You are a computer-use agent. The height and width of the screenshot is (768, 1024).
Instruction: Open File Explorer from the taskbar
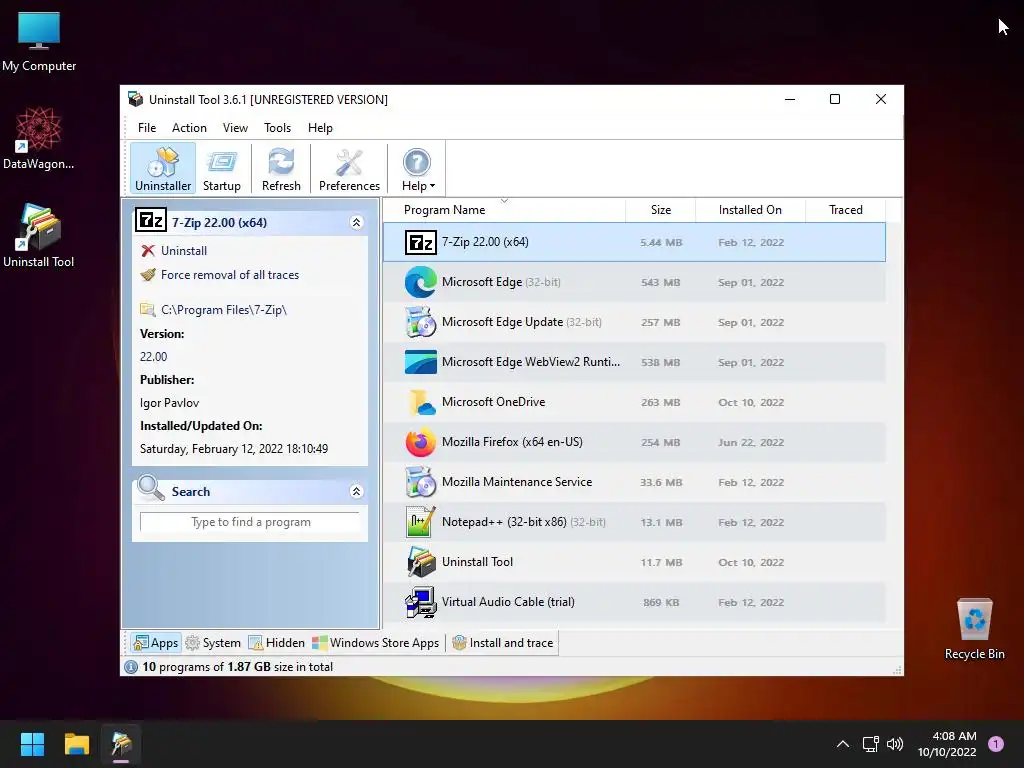point(76,744)
